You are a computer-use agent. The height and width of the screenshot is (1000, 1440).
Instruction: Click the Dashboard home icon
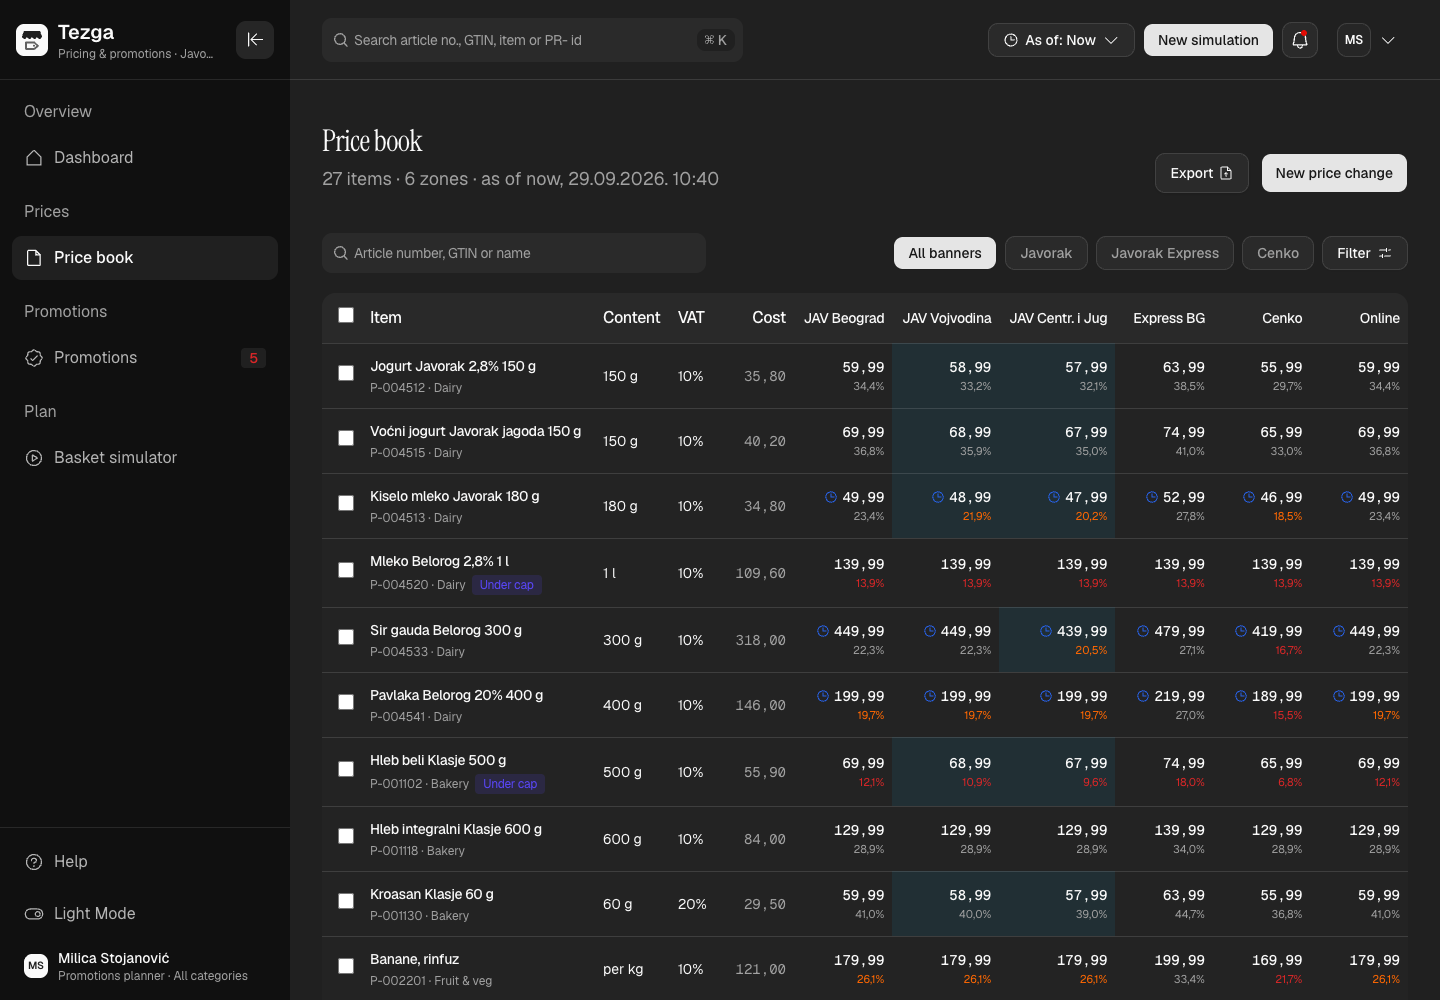tap(34, 158)
